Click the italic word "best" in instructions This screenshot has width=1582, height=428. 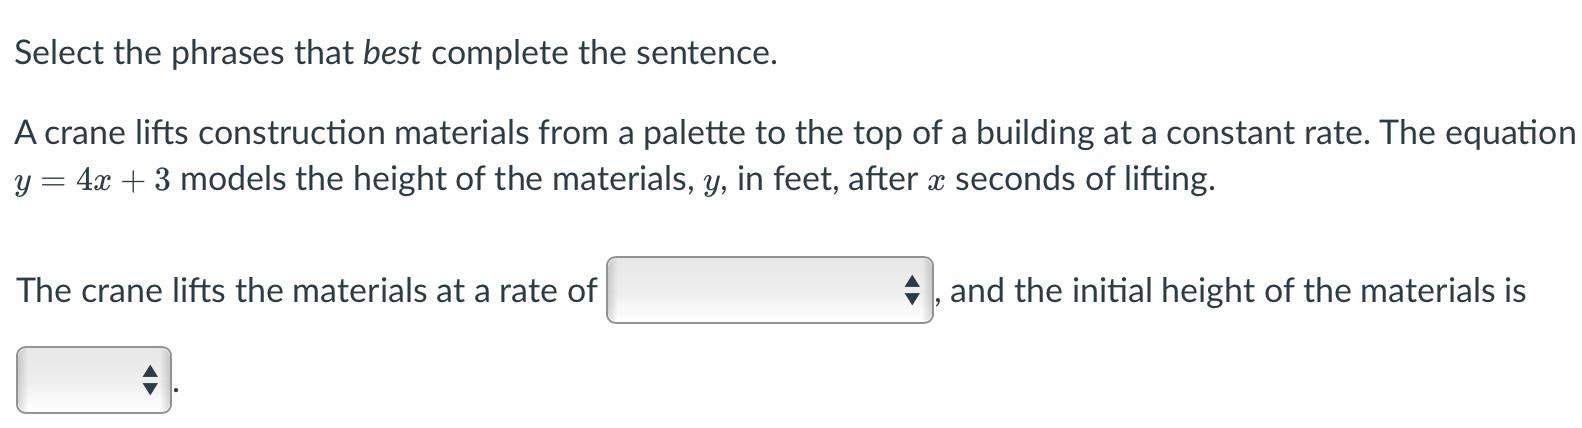pos(391,53)
